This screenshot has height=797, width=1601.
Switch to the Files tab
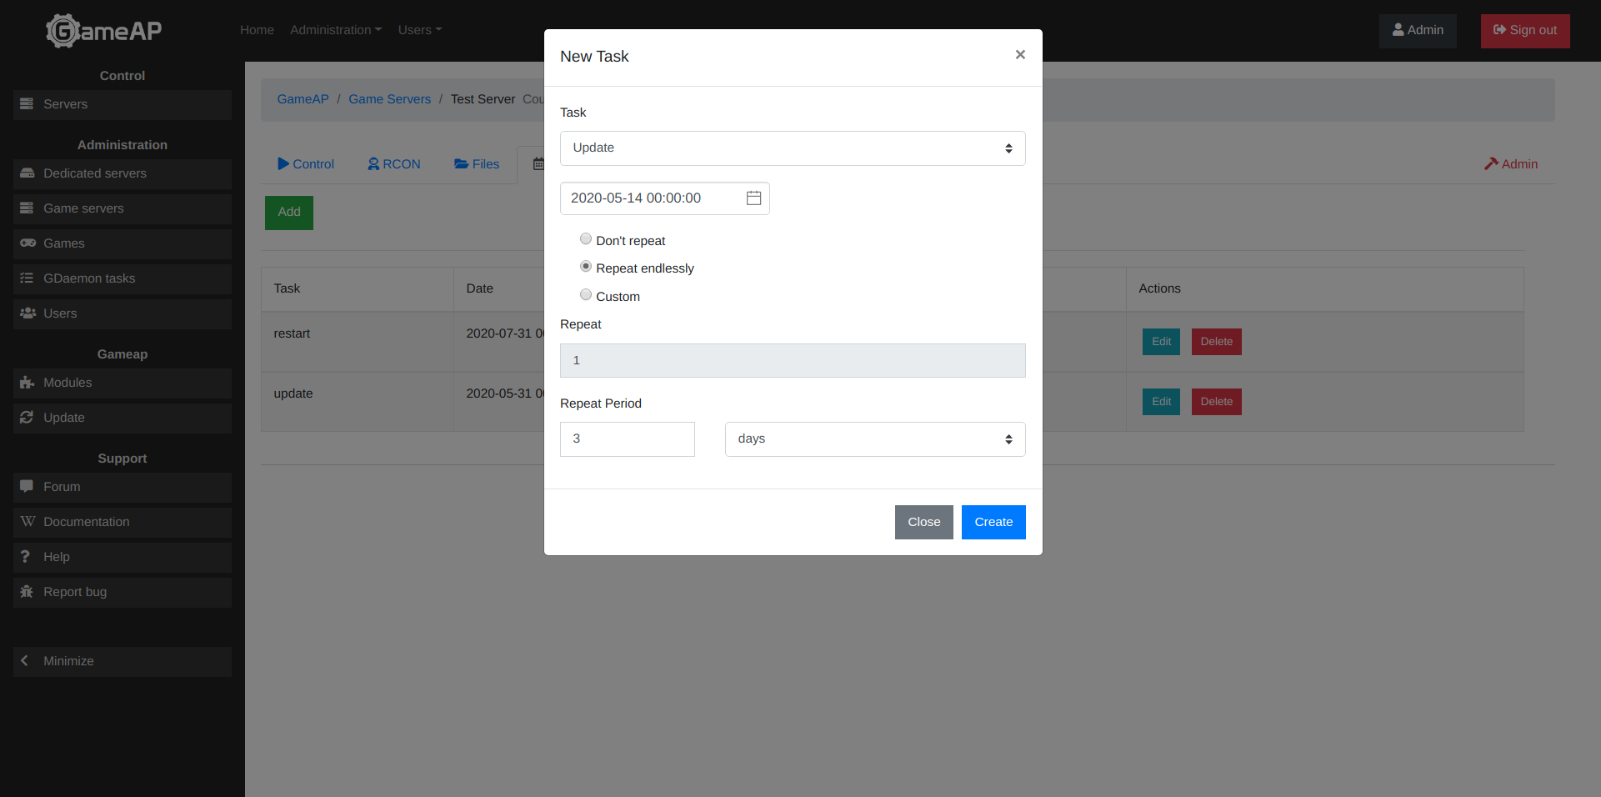coord(477,164)
